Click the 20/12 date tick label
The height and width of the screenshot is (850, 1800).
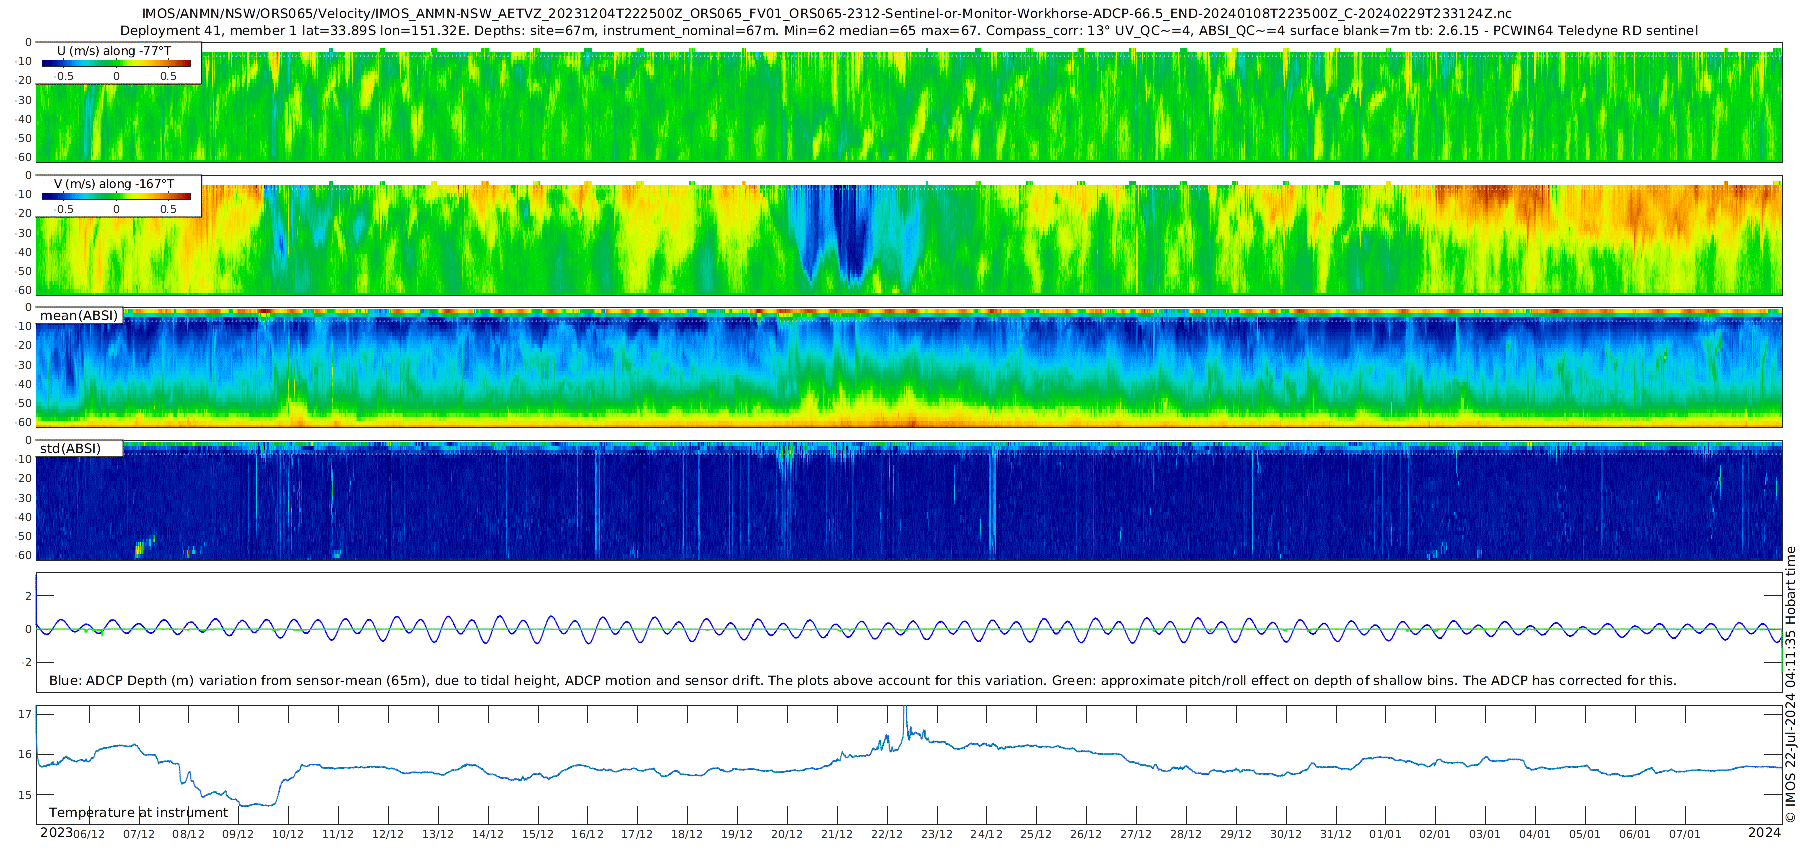[x=787, y=834]
